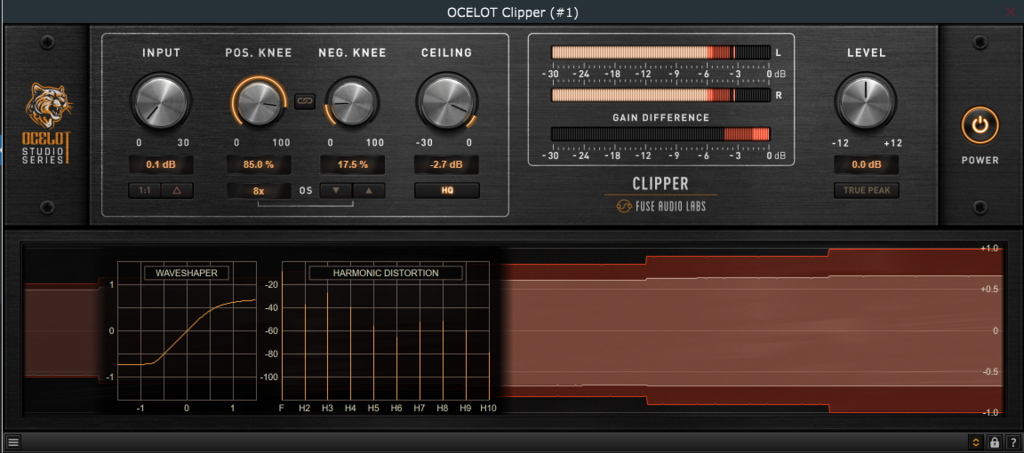Click the OS down arrow button
Viewport: 1024px width, 453px height.
(336, 191)
